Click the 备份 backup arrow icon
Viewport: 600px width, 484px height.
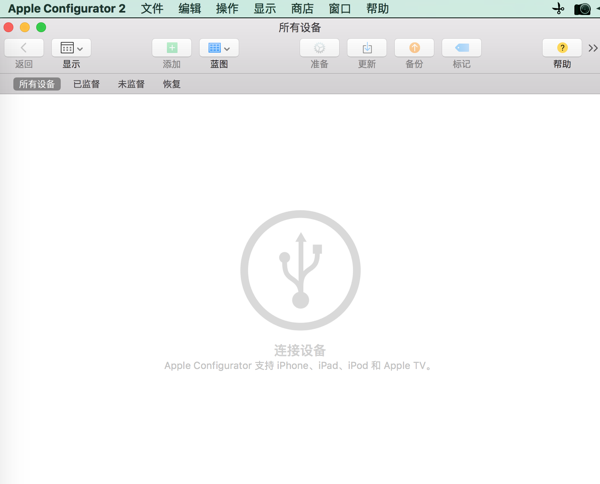click(414, 48)
